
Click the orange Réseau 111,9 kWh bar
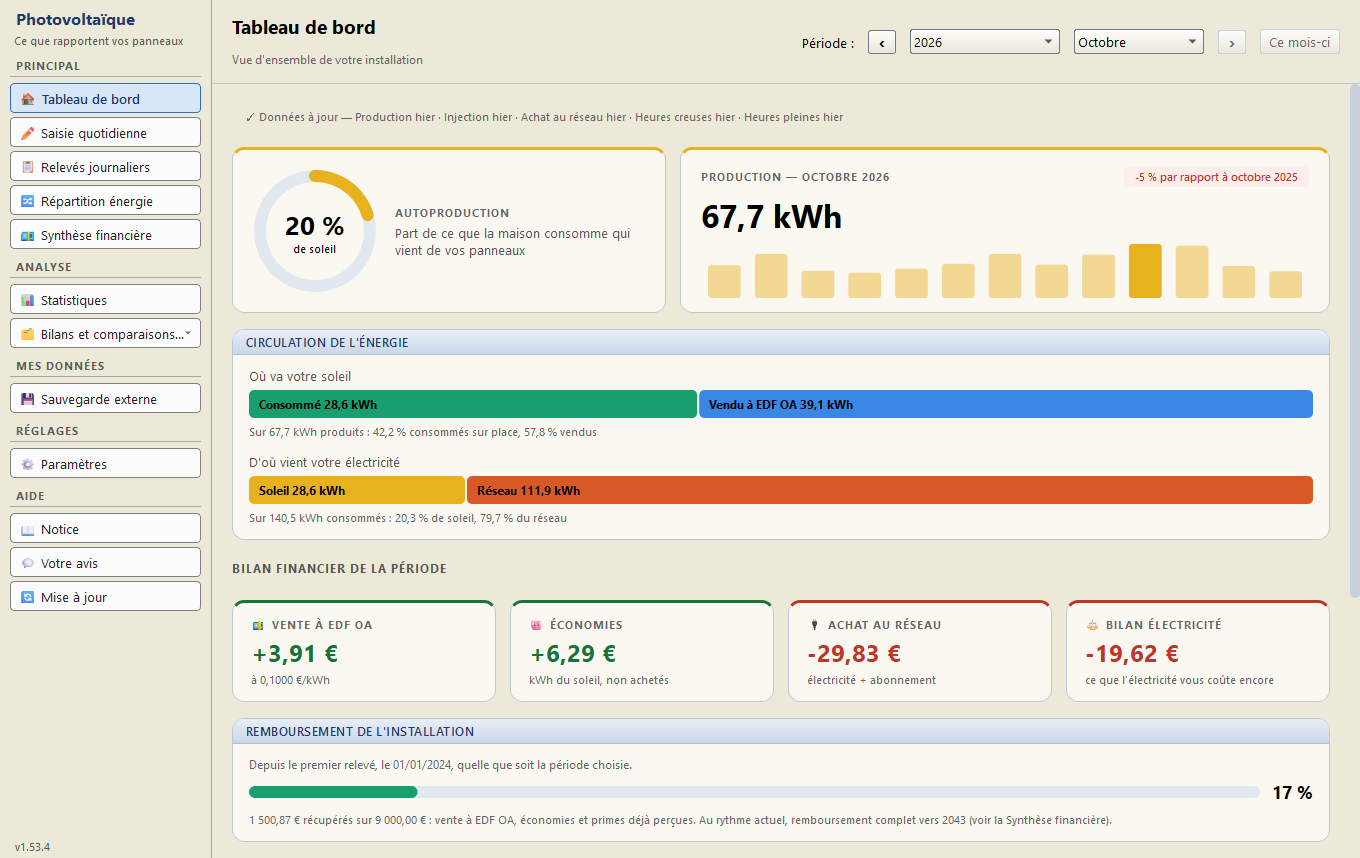pos(890,490)
